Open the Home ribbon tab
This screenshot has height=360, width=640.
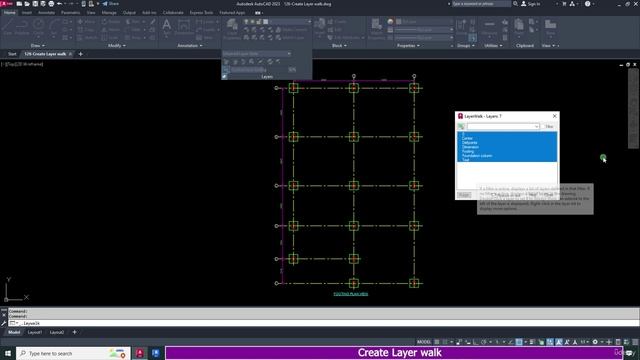click(9, 13)
